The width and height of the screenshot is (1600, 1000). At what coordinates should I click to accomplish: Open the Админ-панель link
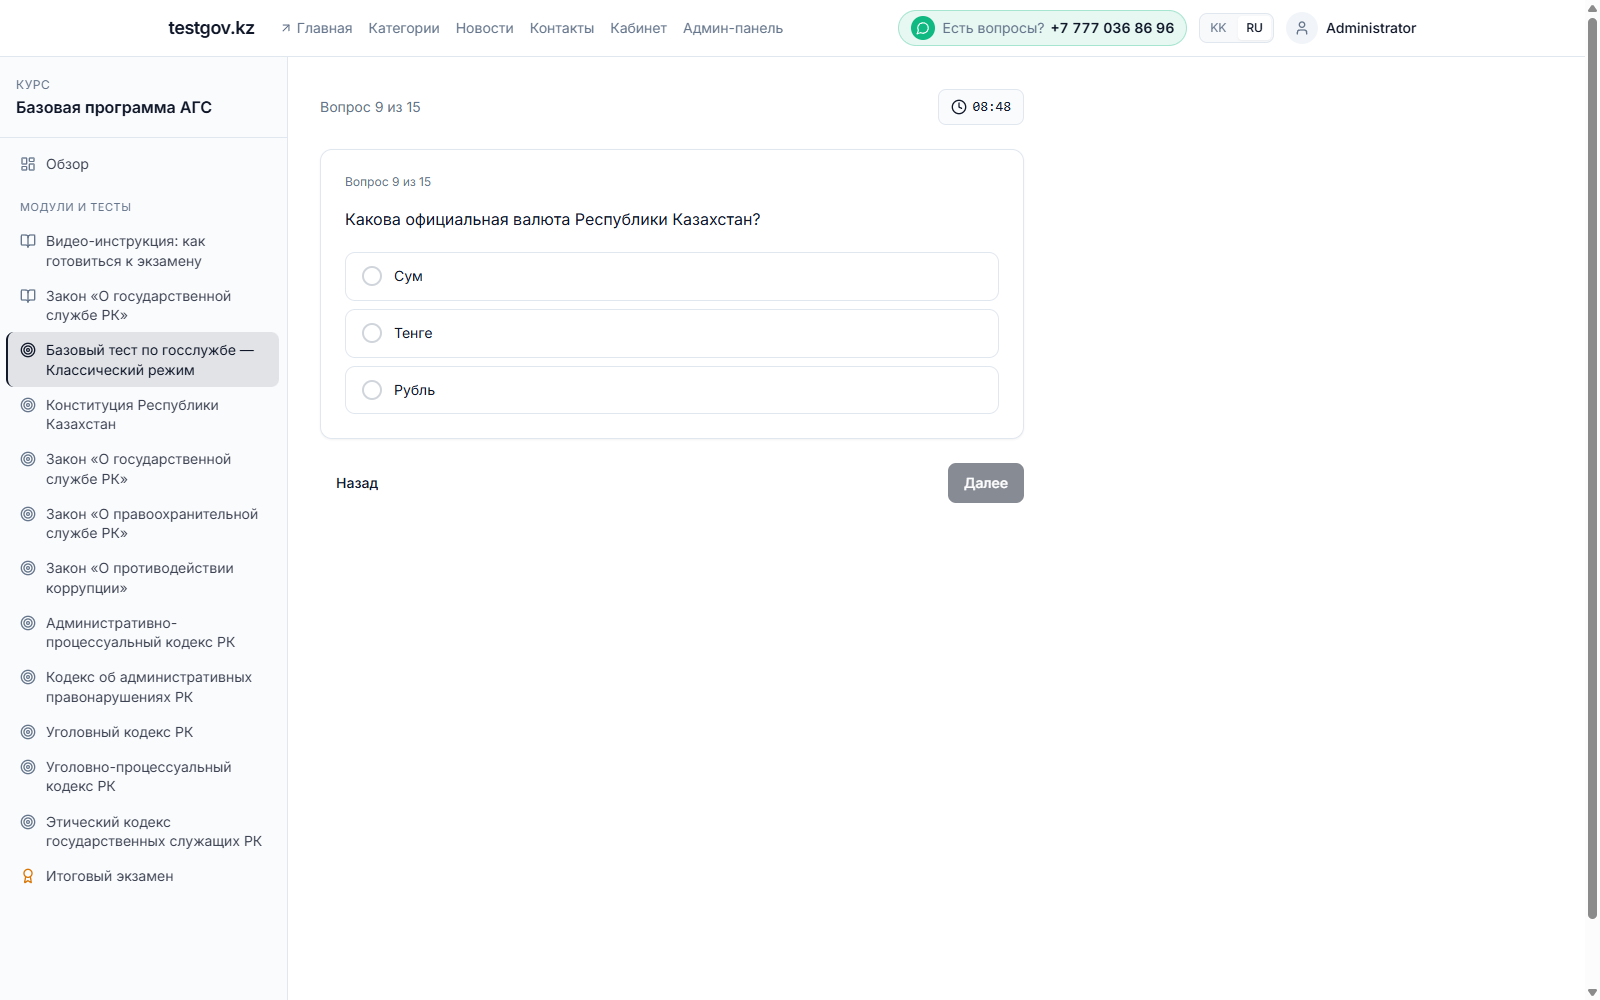coord(733,28)
